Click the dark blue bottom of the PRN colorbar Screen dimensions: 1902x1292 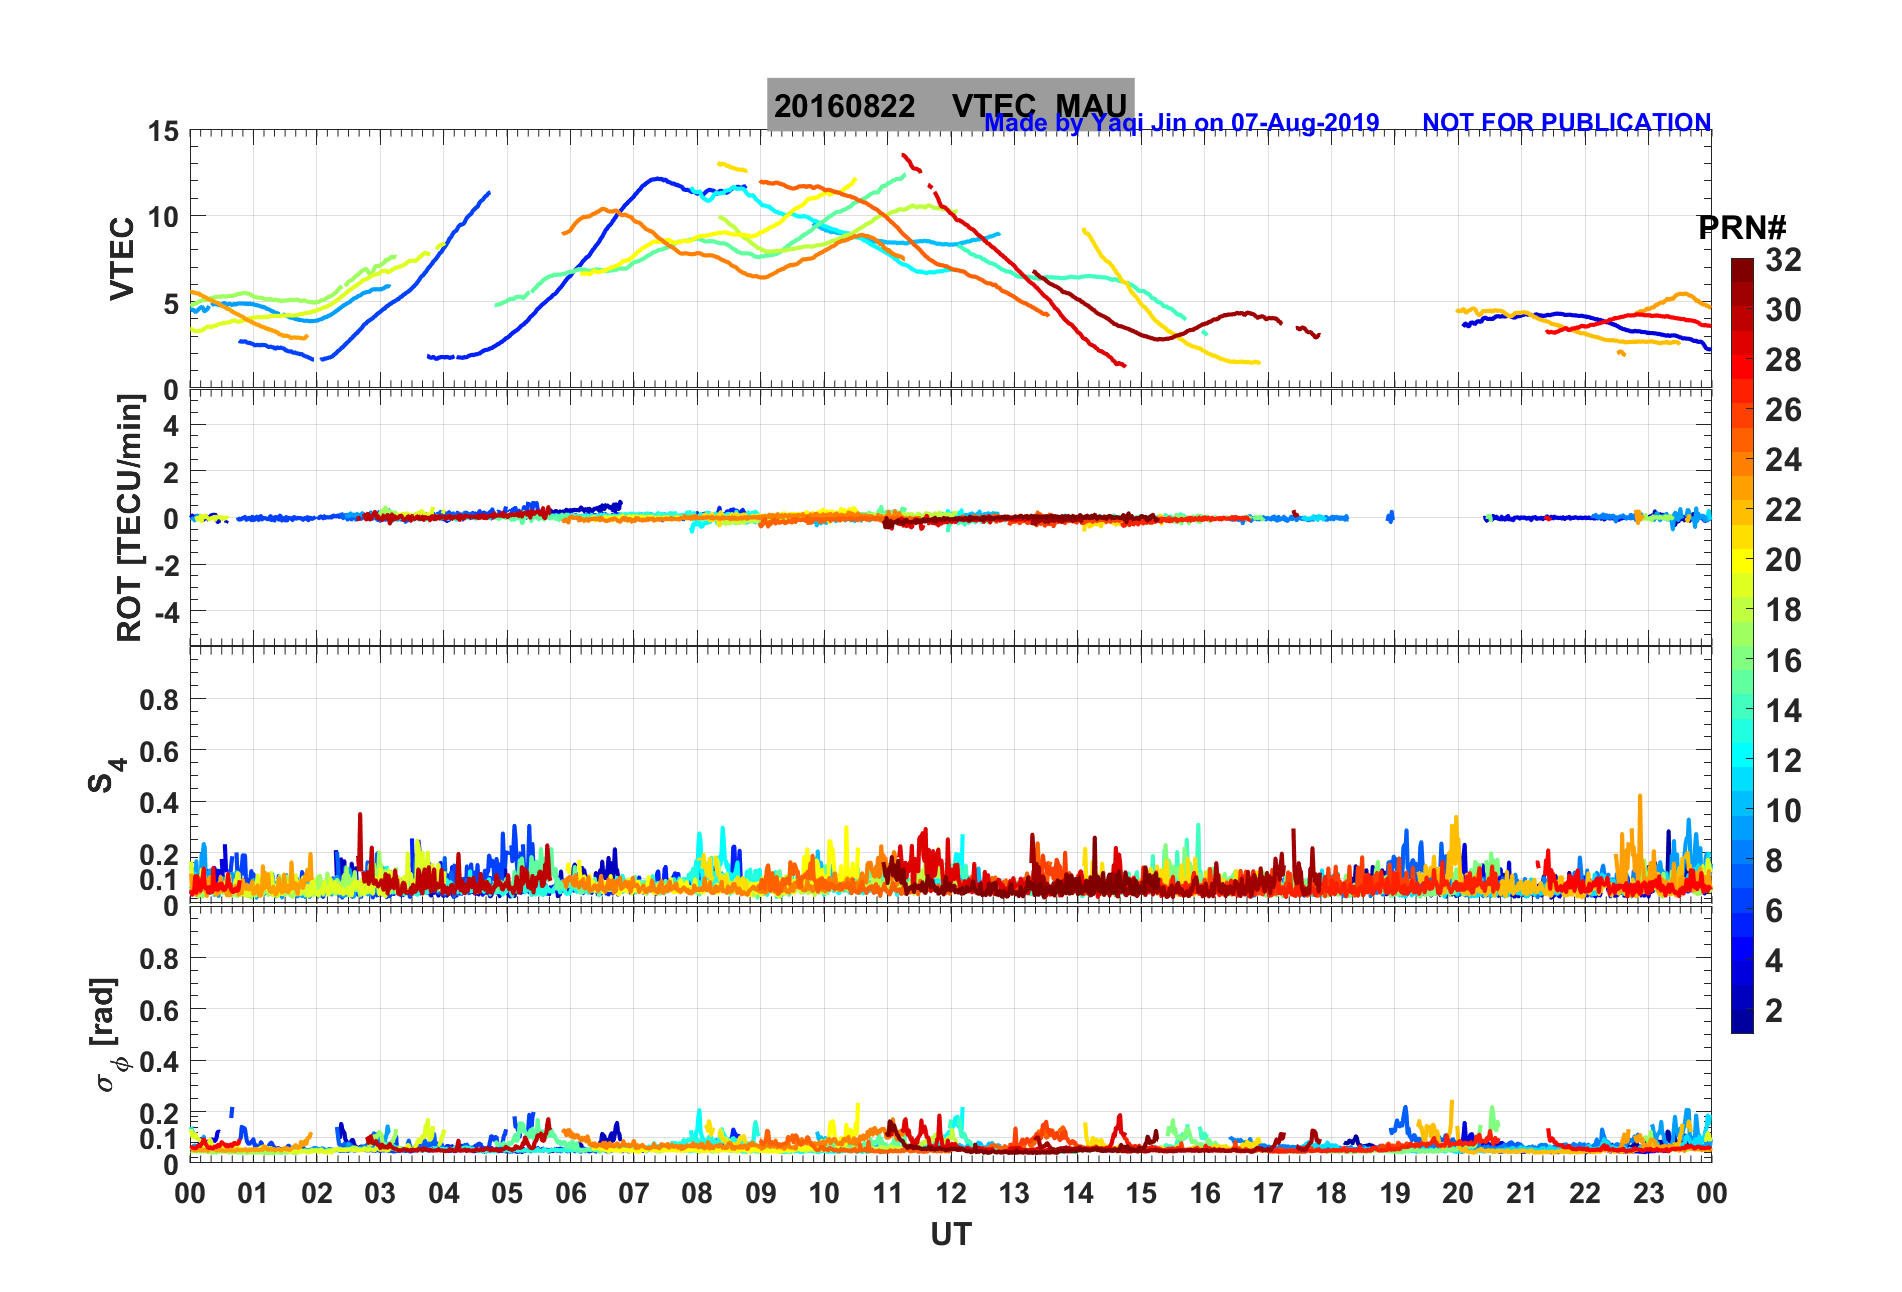tap(1742, 1022)
